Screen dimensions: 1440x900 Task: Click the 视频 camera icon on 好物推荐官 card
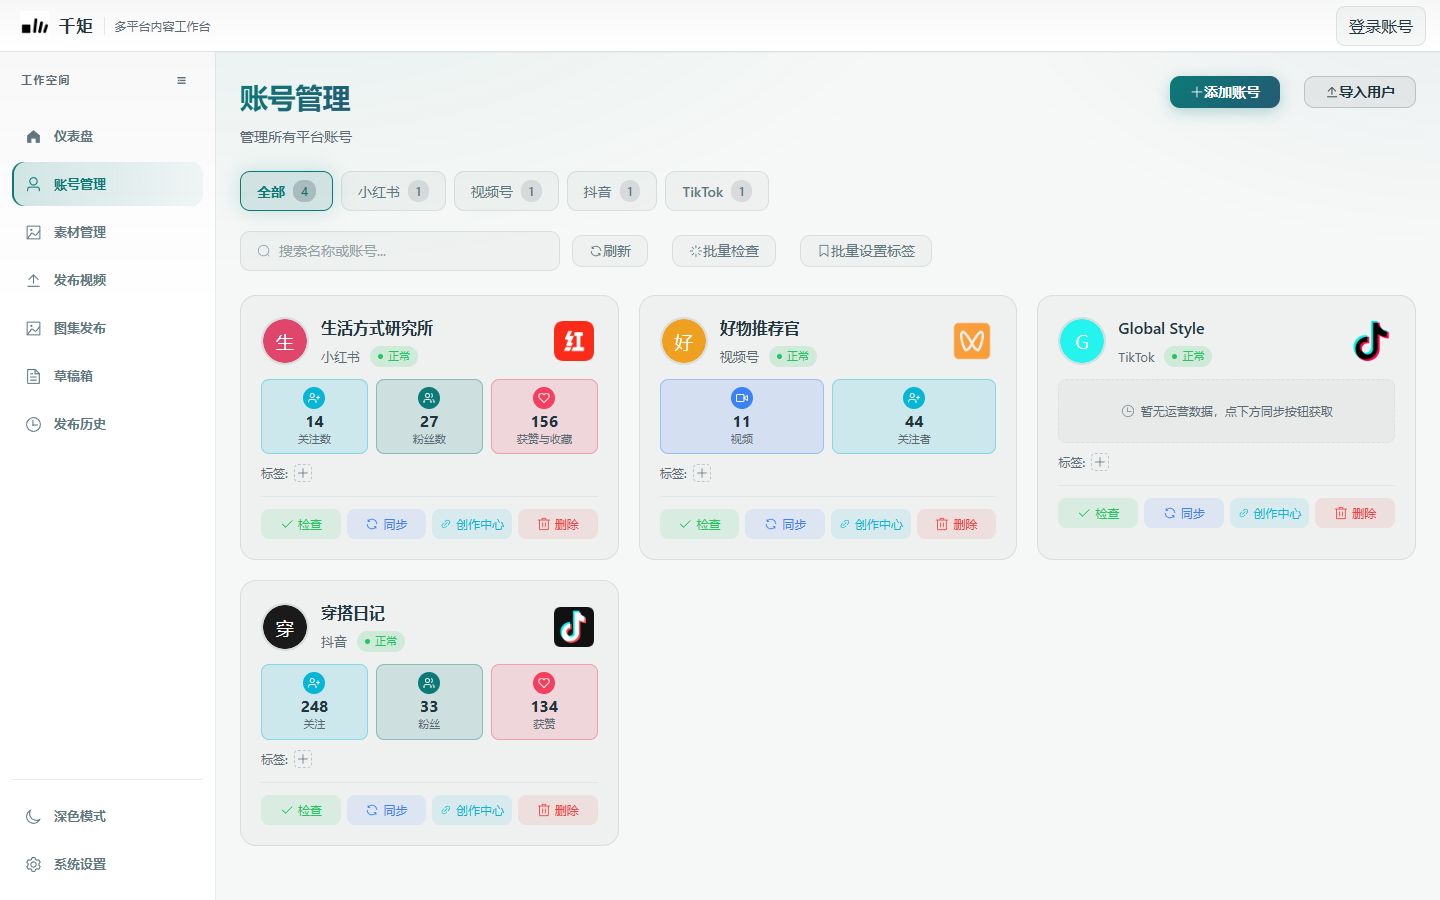coord(742,398)
